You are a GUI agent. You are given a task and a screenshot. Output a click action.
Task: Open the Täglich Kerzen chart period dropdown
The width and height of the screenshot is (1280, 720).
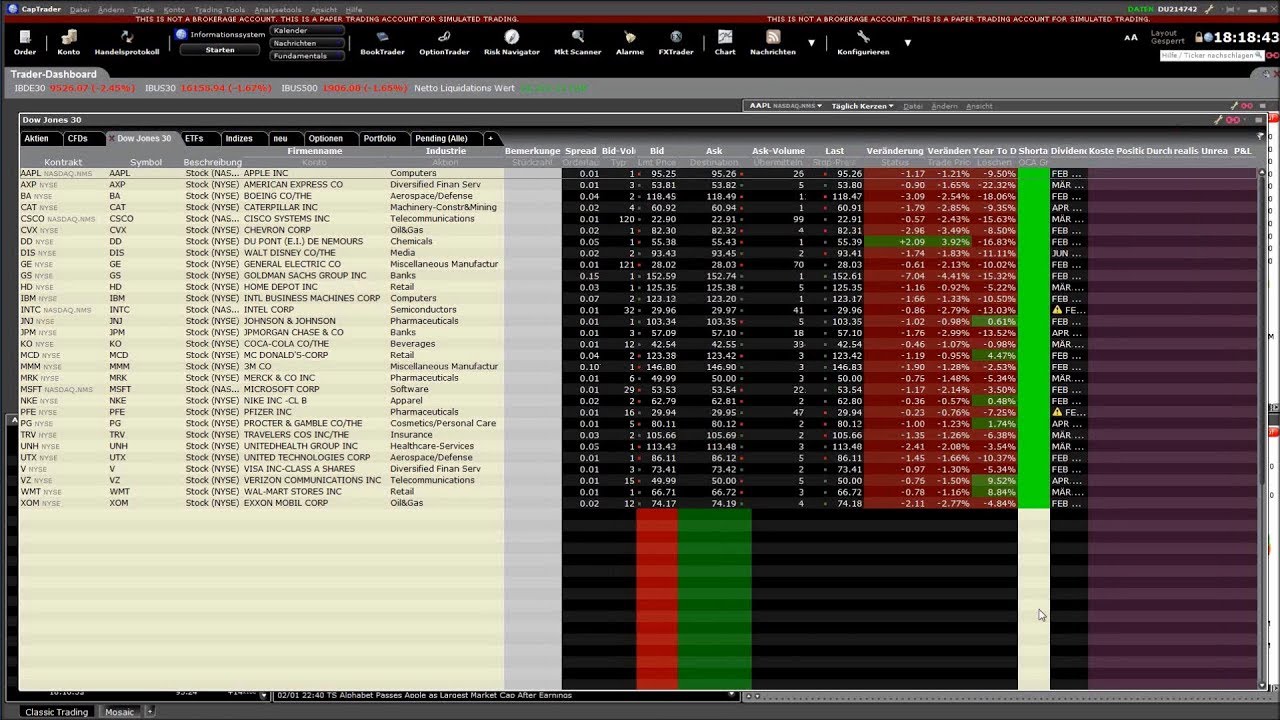tap(861, 106)
